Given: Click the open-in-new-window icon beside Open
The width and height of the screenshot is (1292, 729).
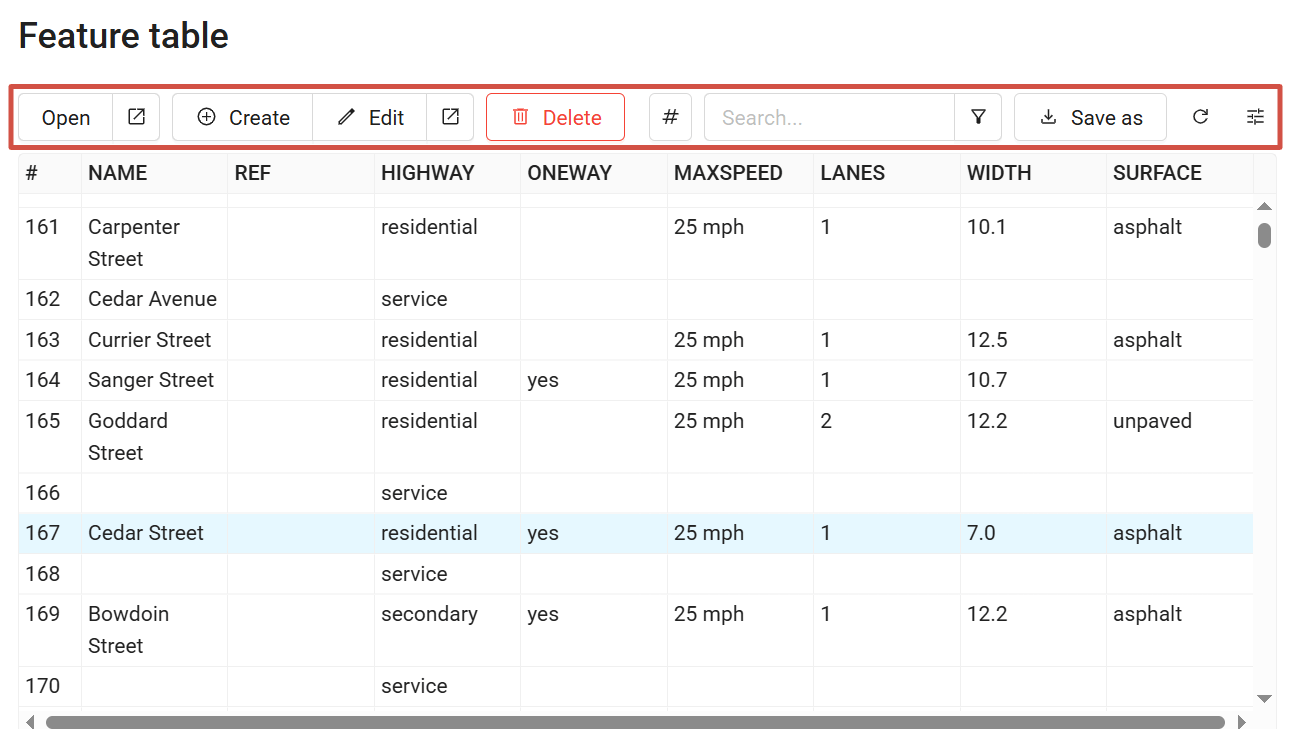Looking at the screenshot, I should click(136, 117).
